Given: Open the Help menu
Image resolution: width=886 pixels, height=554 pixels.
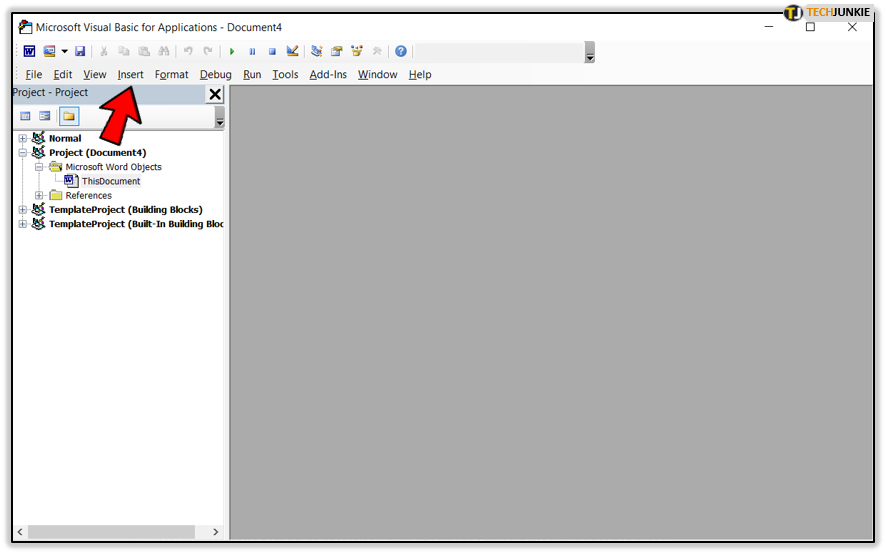Looking at the screenshot, I should tap(420, 75).
